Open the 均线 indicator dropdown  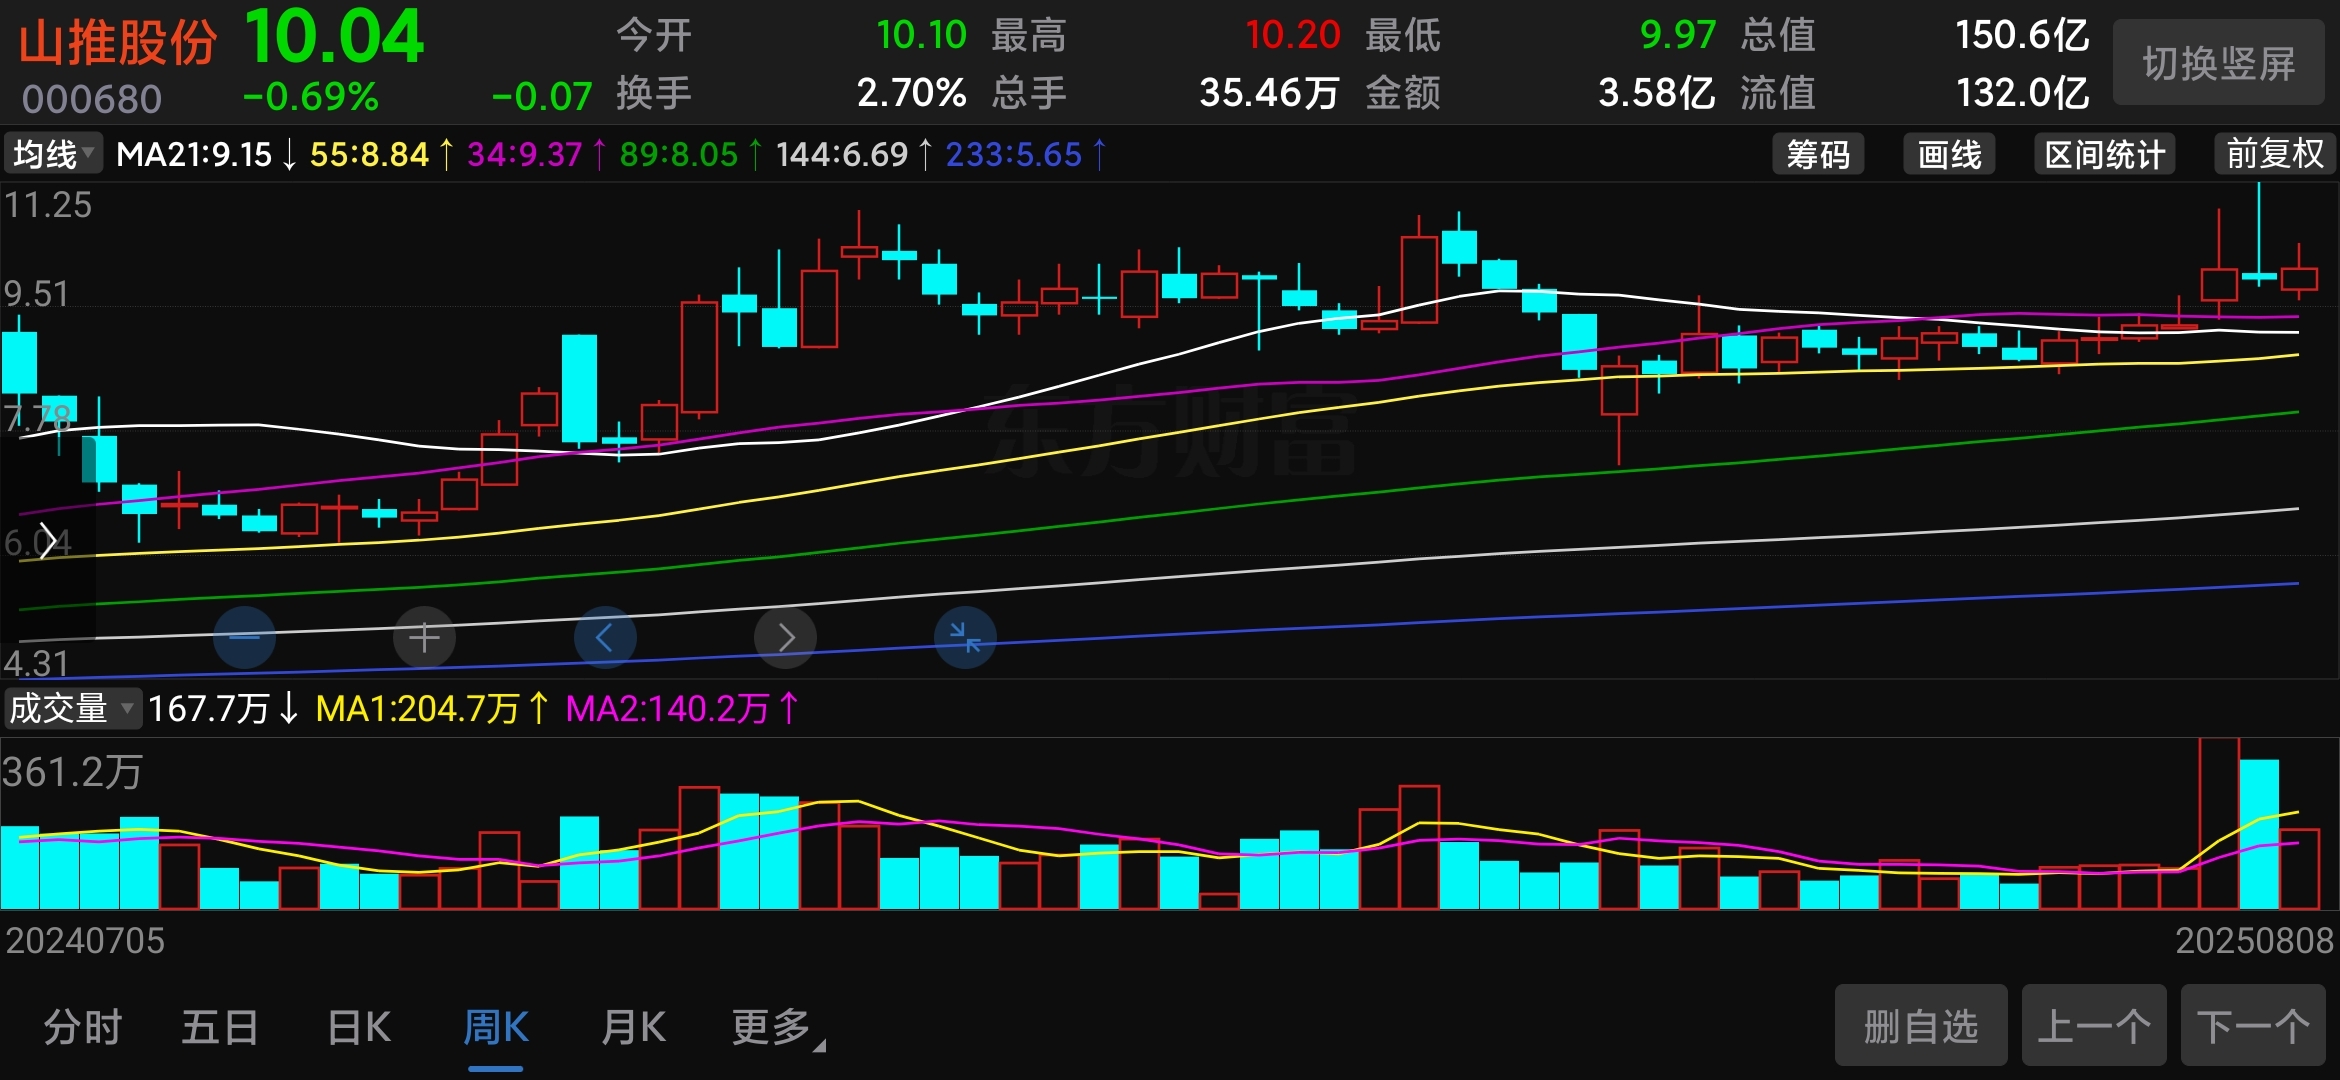53,154
